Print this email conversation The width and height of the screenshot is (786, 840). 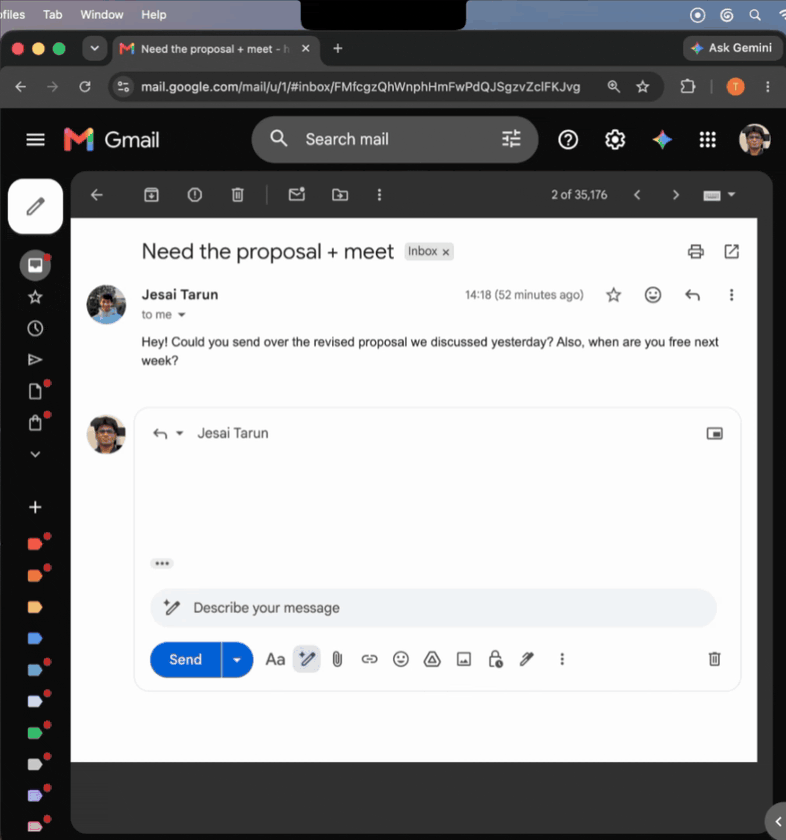(x=696, y=251)
